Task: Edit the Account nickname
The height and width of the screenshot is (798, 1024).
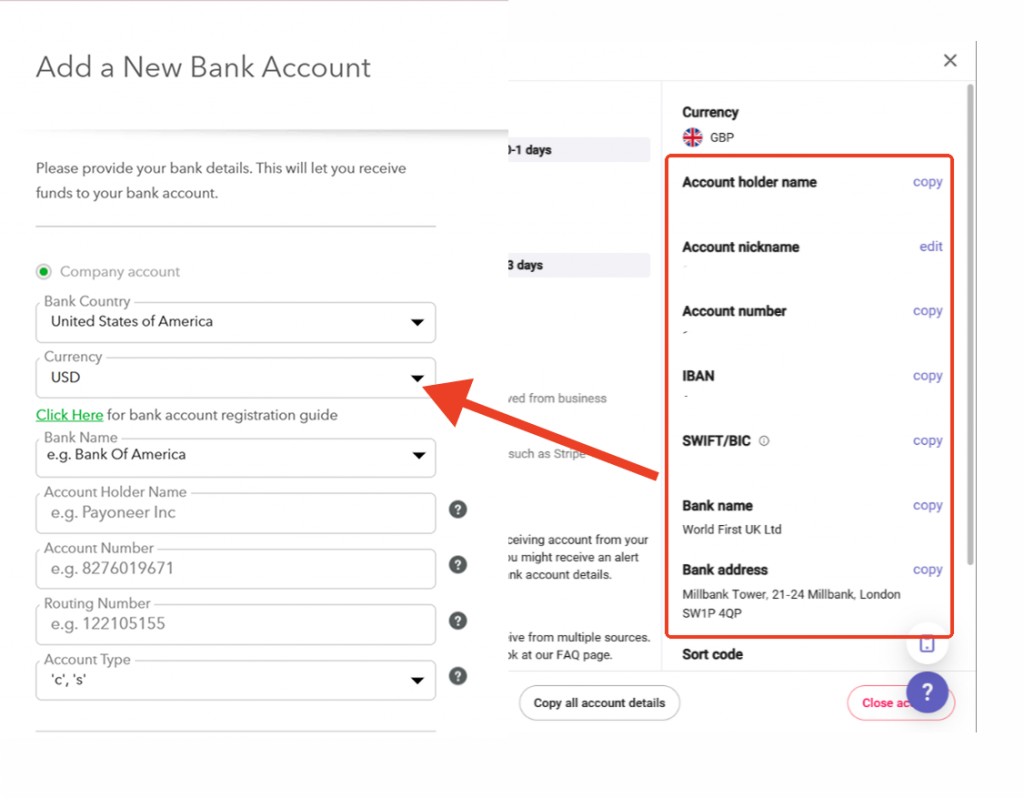Action: (931, 247)
